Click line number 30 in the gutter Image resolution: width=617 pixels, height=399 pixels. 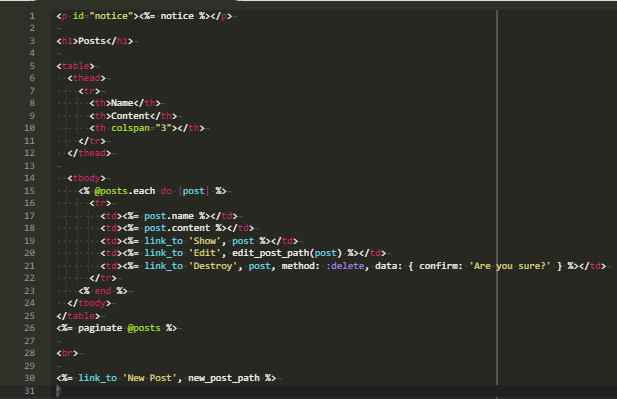pos(30,378)
